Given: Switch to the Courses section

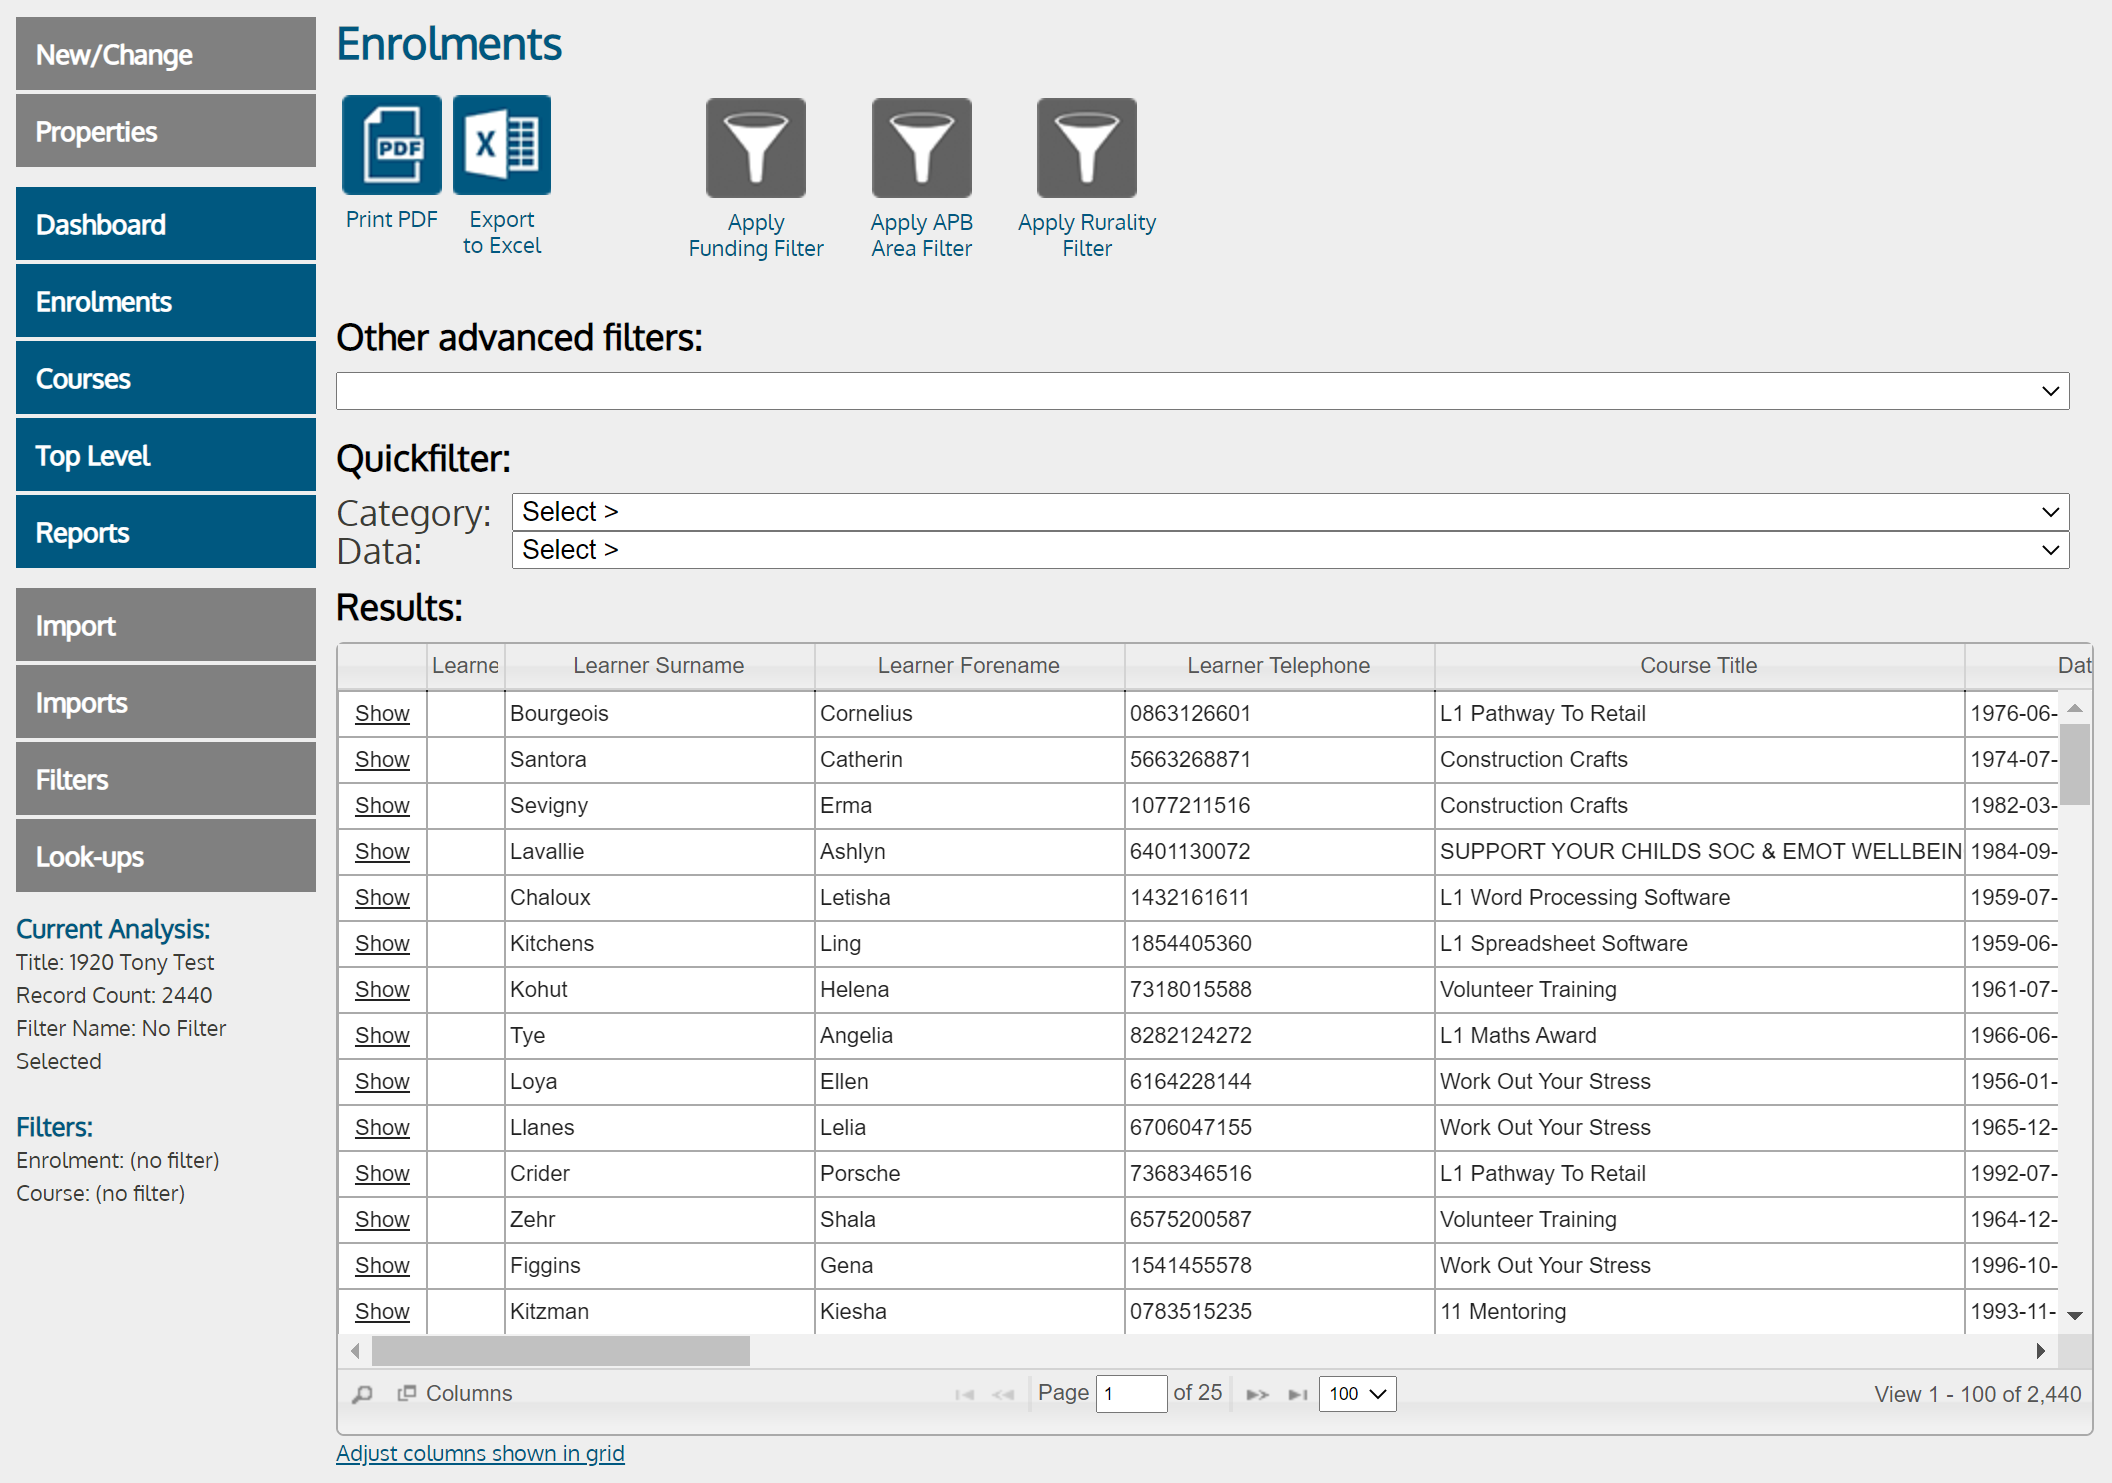Looking at the screenshot, I should [165, 378].
